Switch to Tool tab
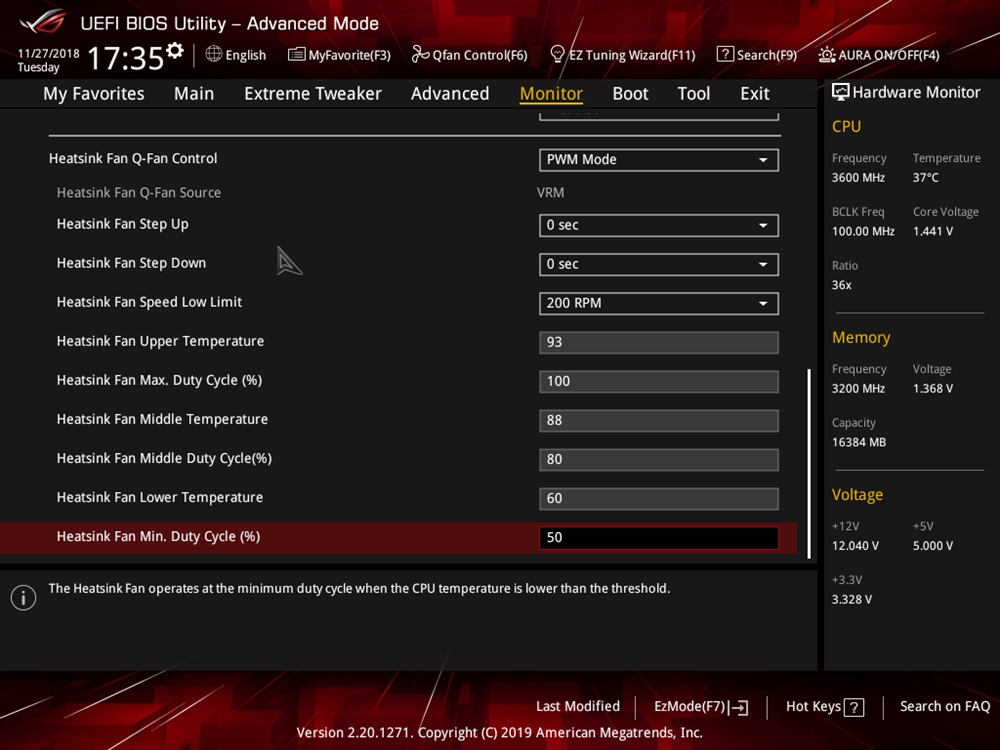This screenshot has width=1000, height=750. (x=693, y=94)
